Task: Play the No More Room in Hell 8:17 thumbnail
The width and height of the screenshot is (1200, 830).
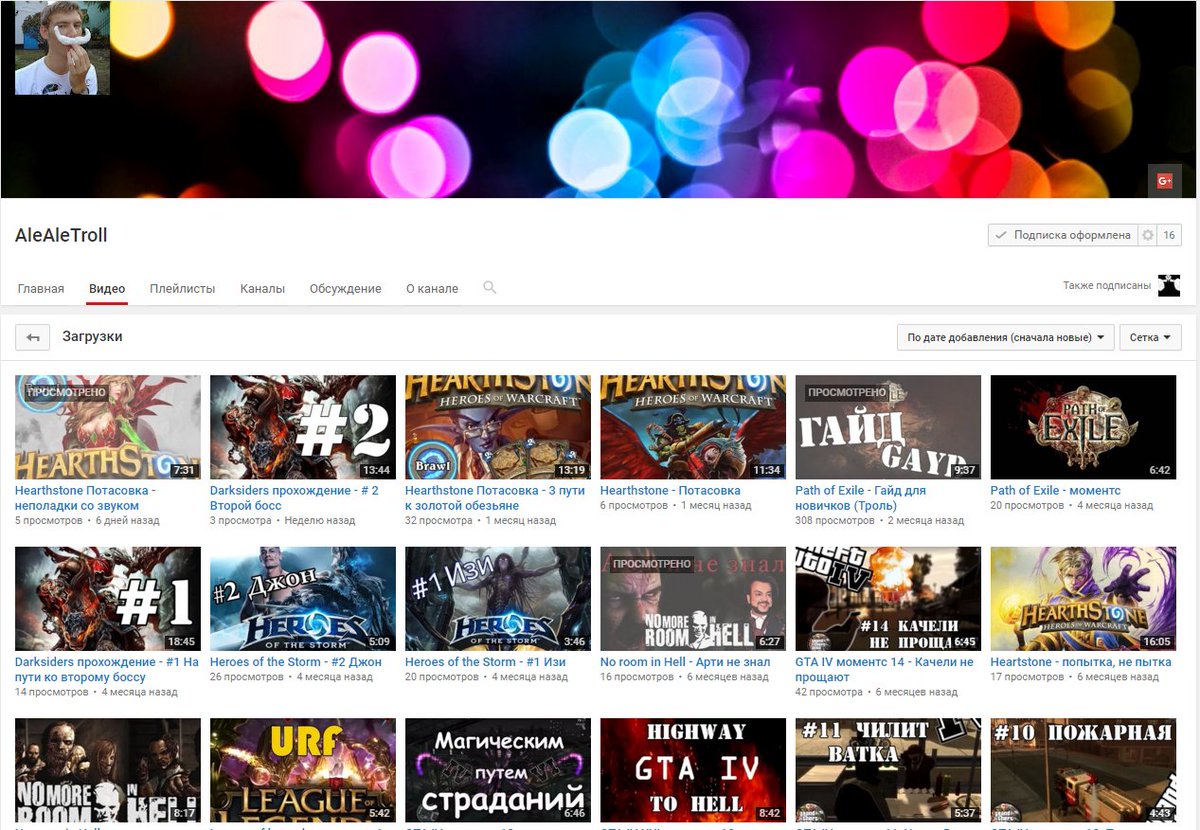Action: pyautogui.click(x=108, y=770)
